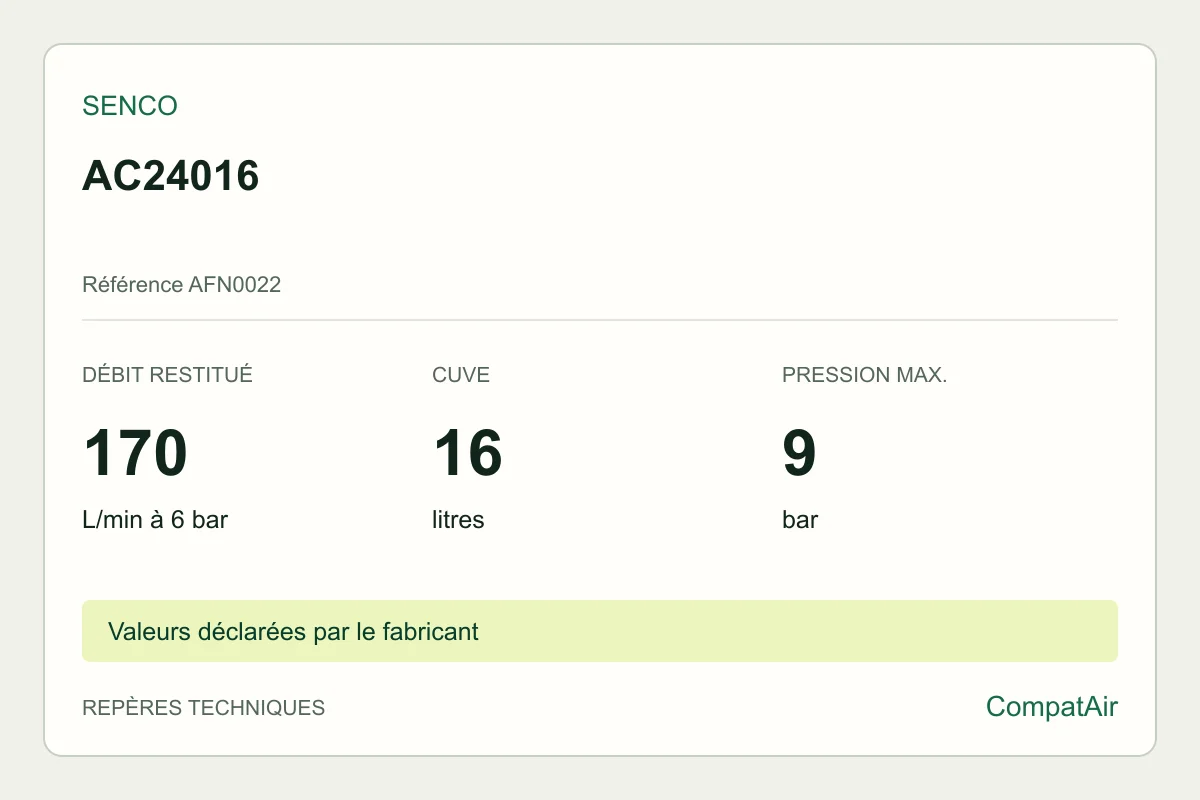This screenshot has height=800, width=1200.
Task: Click the REPÈRES TECHNIQUES footer label
Action: coord(204,708)
